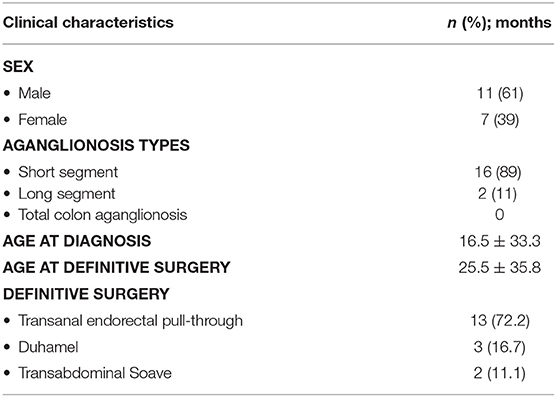Select the value 25.5 ± 35.8
This screenshot has height=397, width=556.
500,268
